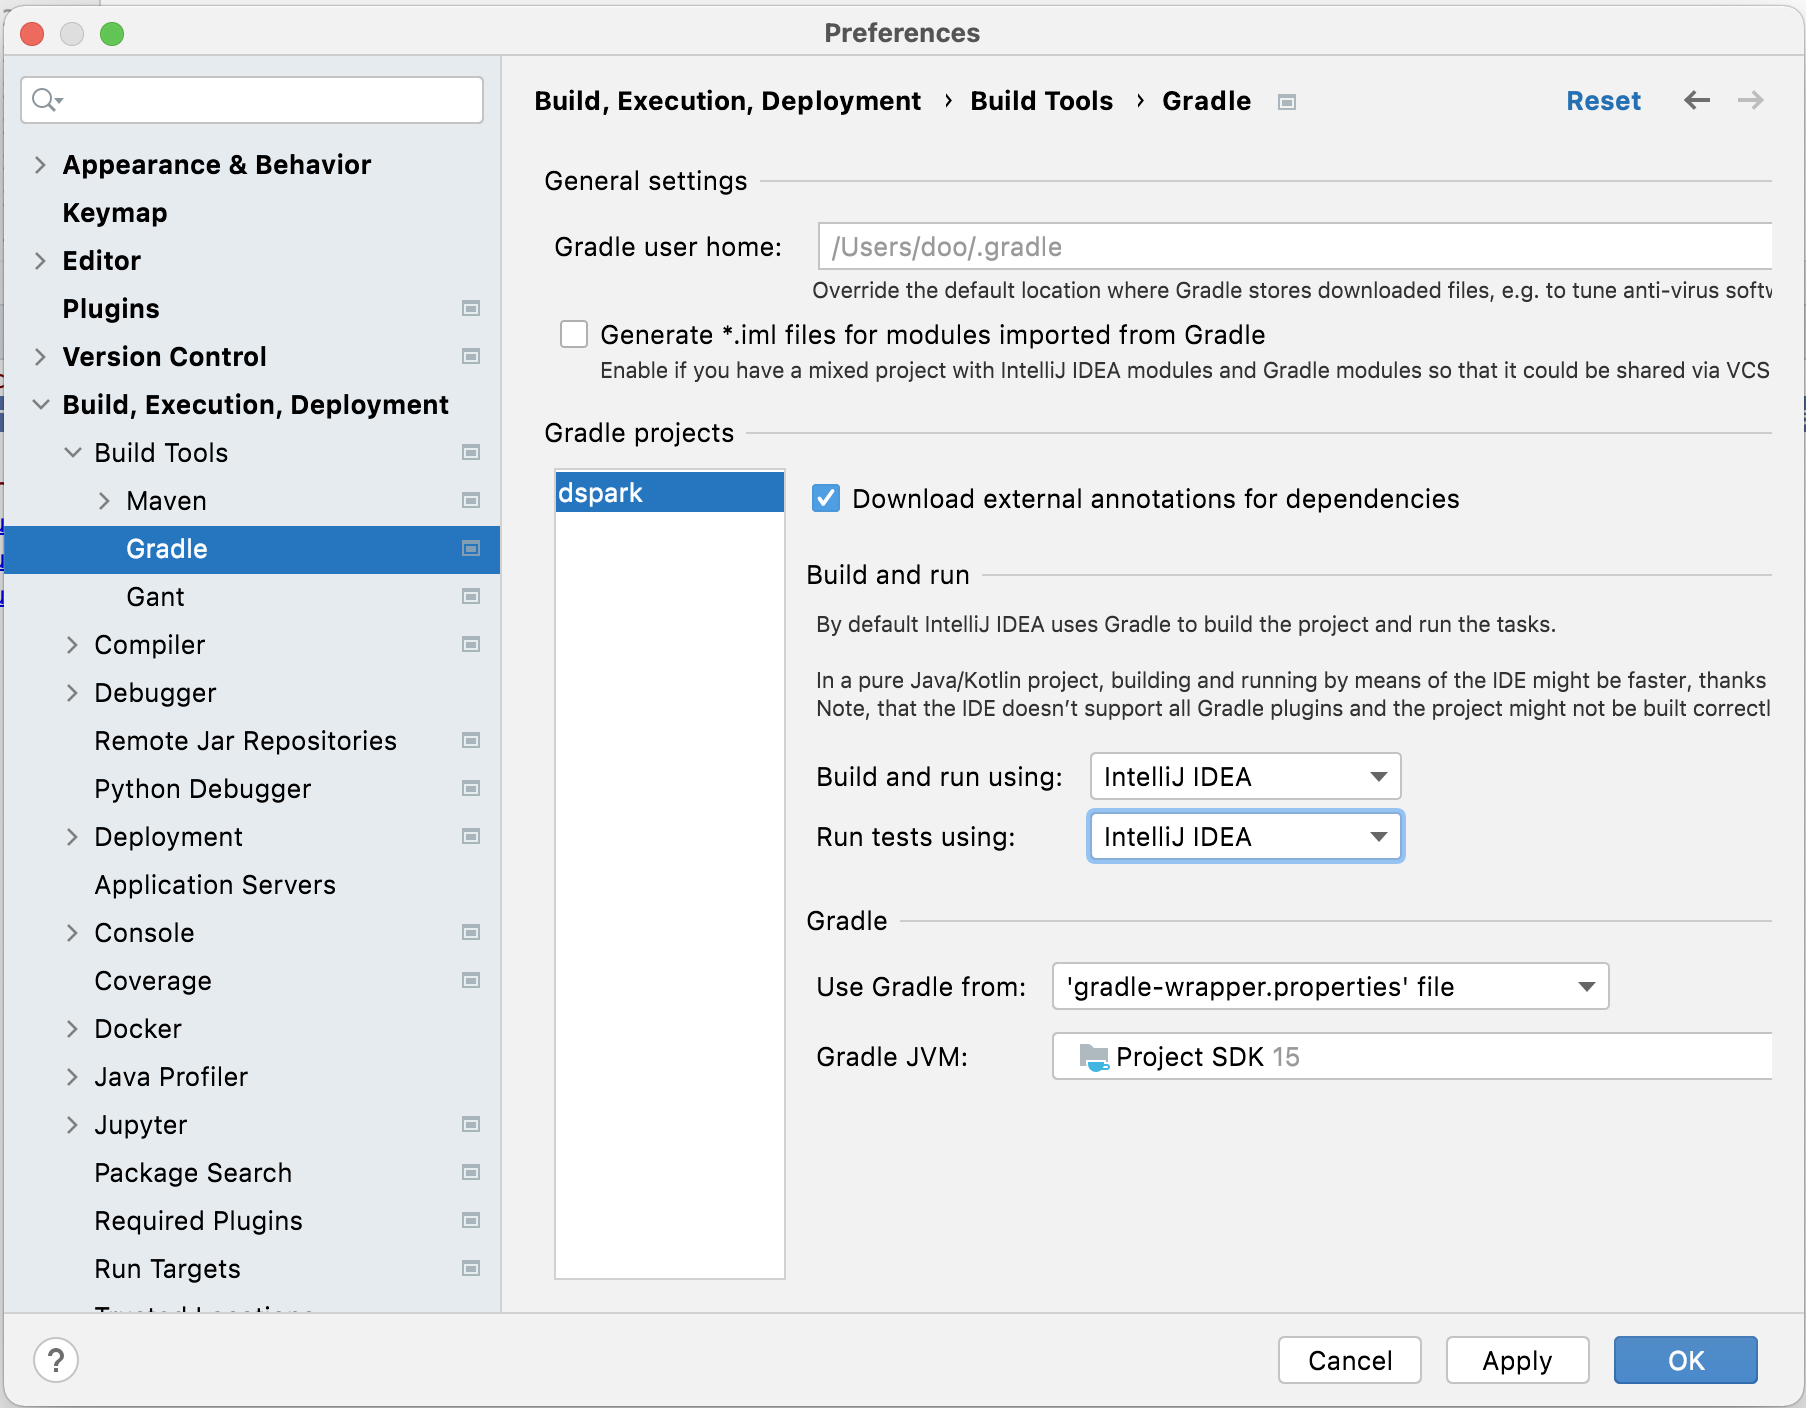The image size is (1806, 1408).
Task: Uncheck Download external annotations for dependencies
Action: pyautogui.click(x=826, y=498)
